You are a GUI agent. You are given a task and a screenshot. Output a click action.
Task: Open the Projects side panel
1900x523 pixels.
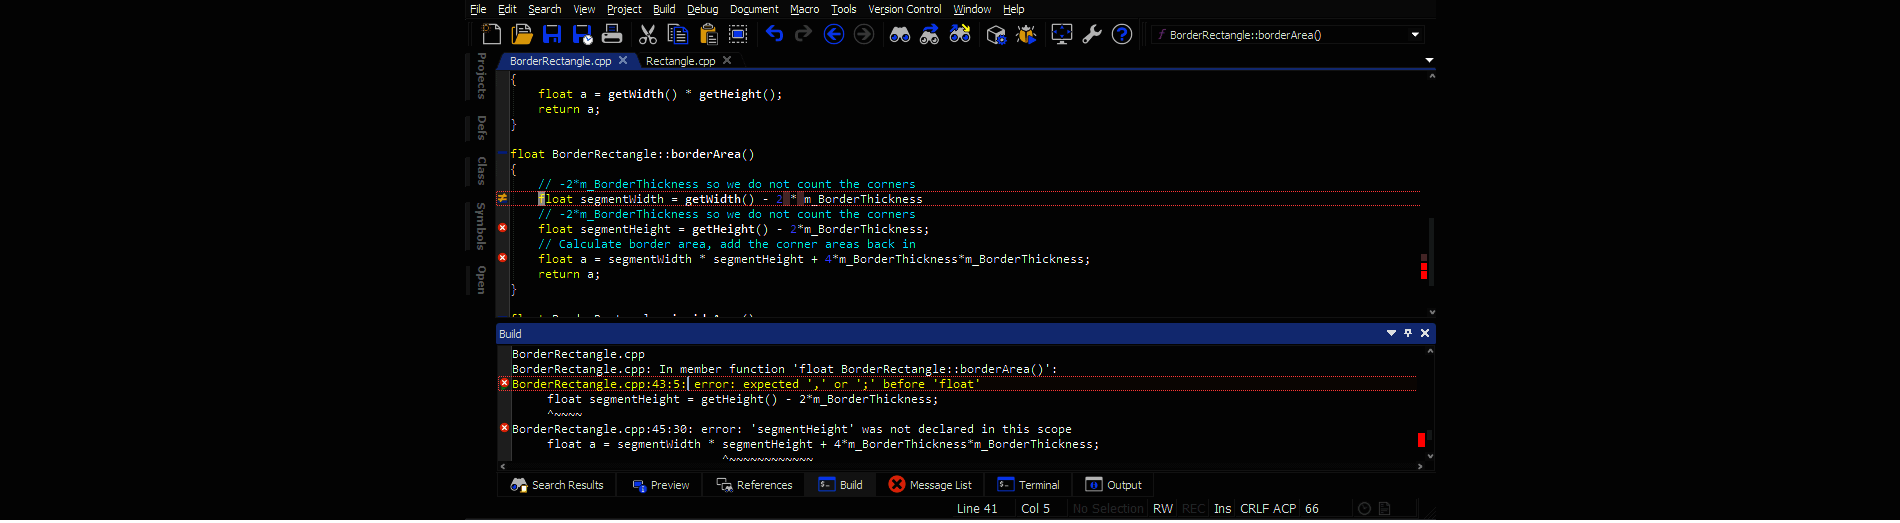pyautogui.click(x=481, y=76)
